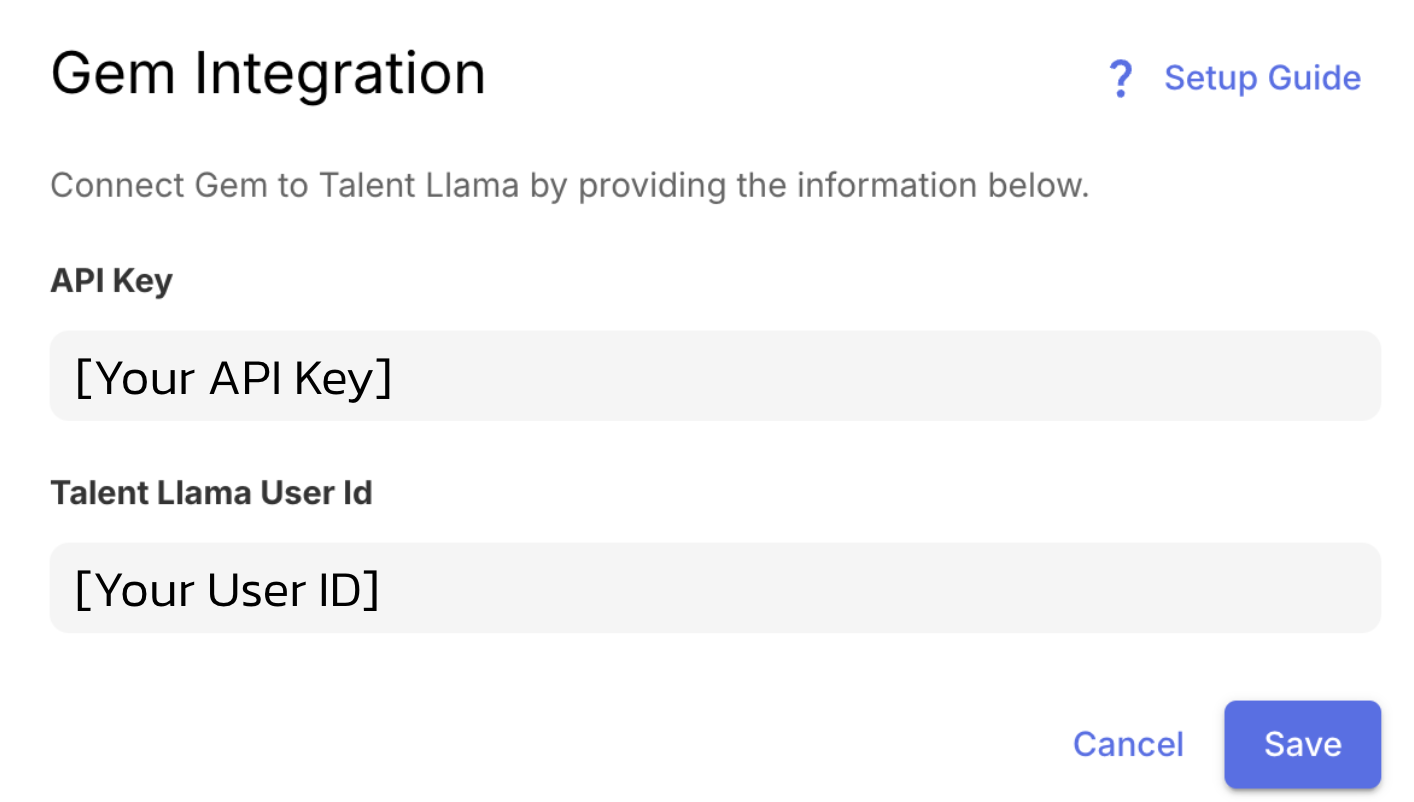1414x802 pixels.
Task: Cancel the Gem Integration dialog
Action: pyautogui.click(x=1128, y=744)
